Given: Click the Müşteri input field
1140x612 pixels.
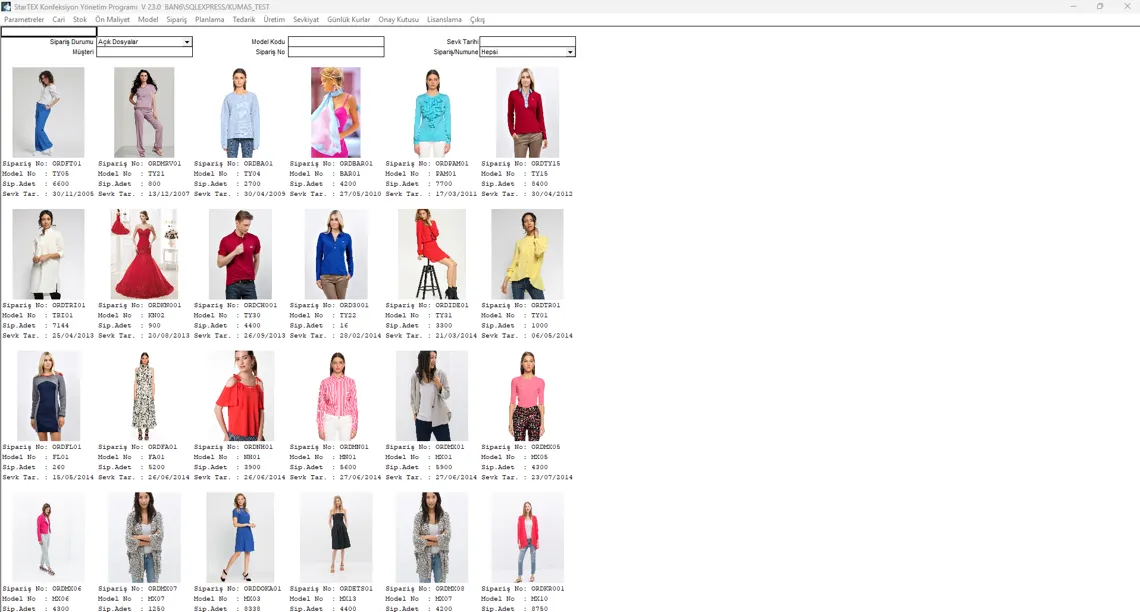Looking at the screenshot, I should 144,52.
